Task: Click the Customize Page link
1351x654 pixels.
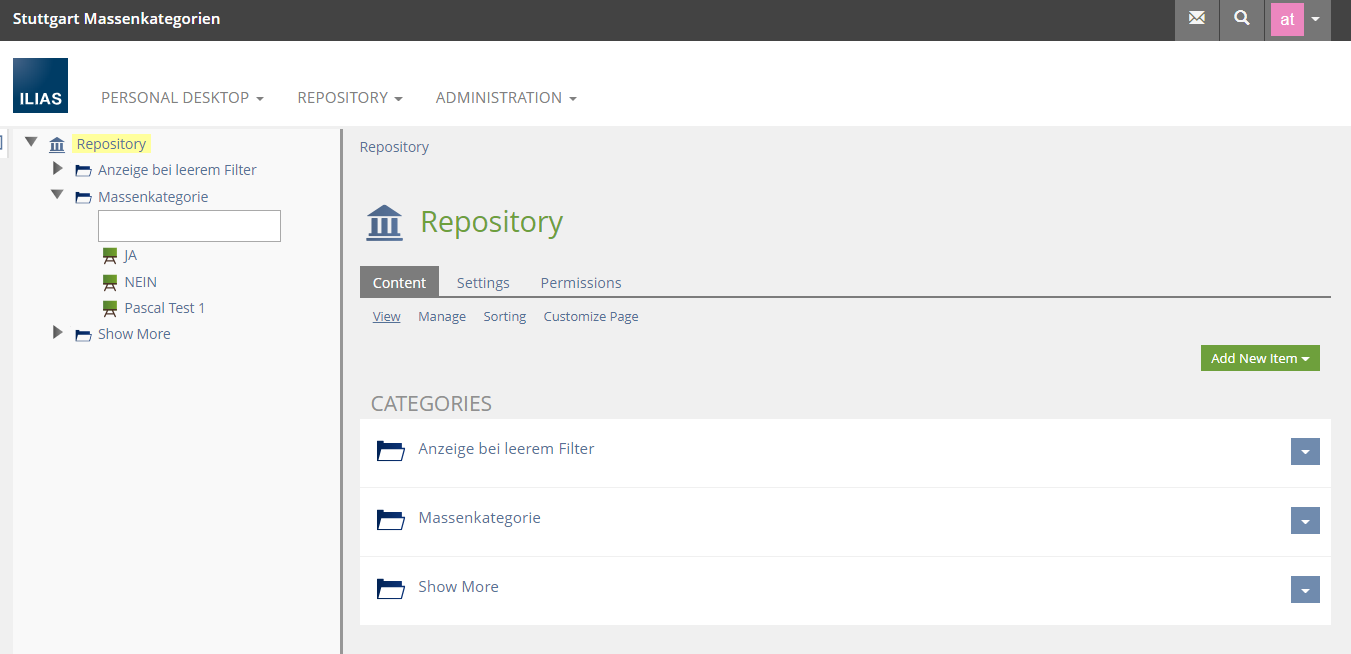Action: point(590,317)
